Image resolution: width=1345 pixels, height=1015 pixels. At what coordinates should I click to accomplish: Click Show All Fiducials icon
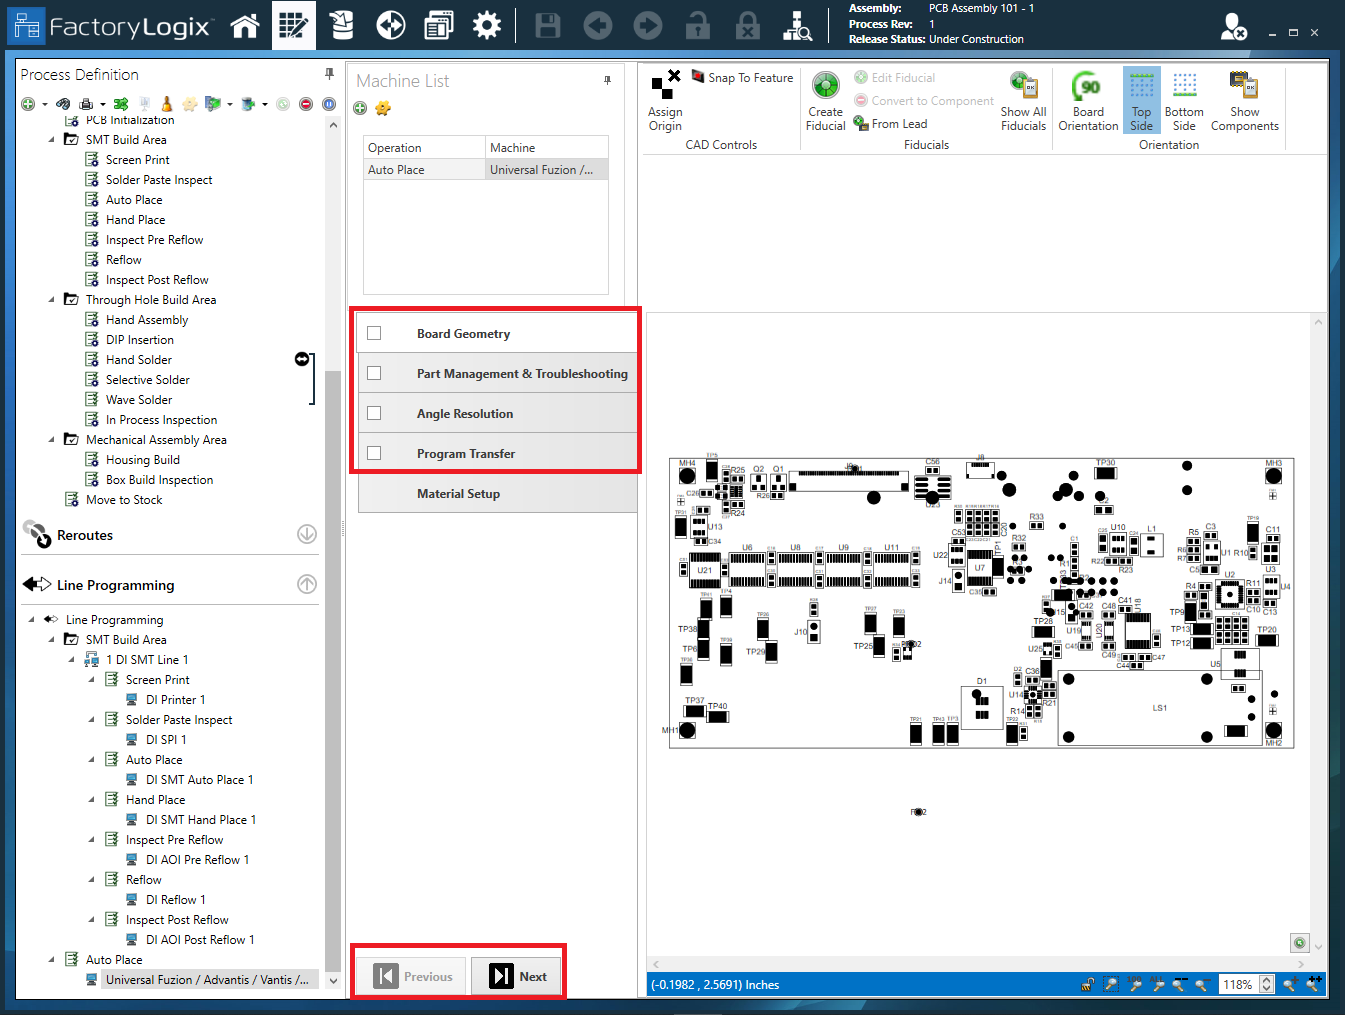(x=1023, y=100)
